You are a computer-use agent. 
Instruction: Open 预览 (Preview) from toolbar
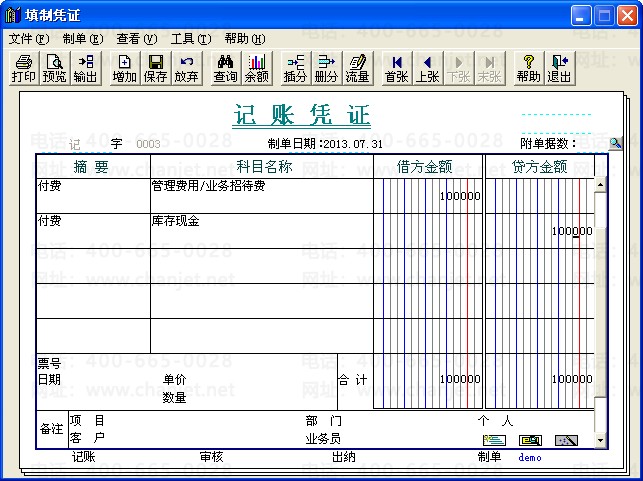coord(55,68)
